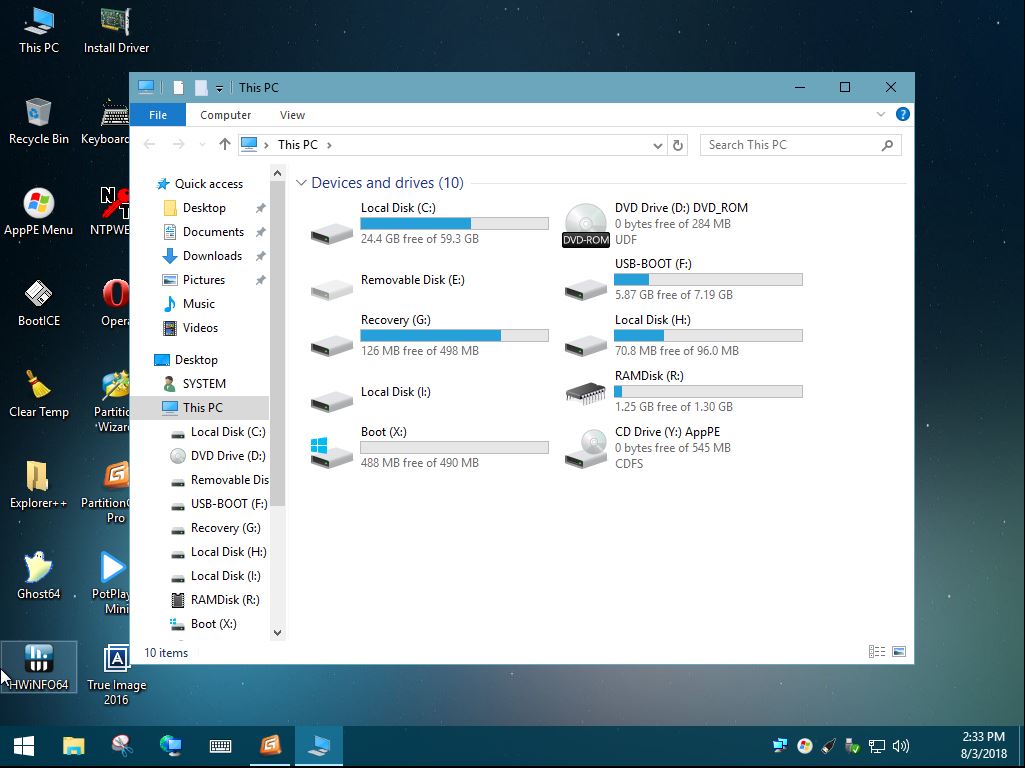1025x768 pixels.
Task: Open the View ribbon tab
Action: [292, 115]
